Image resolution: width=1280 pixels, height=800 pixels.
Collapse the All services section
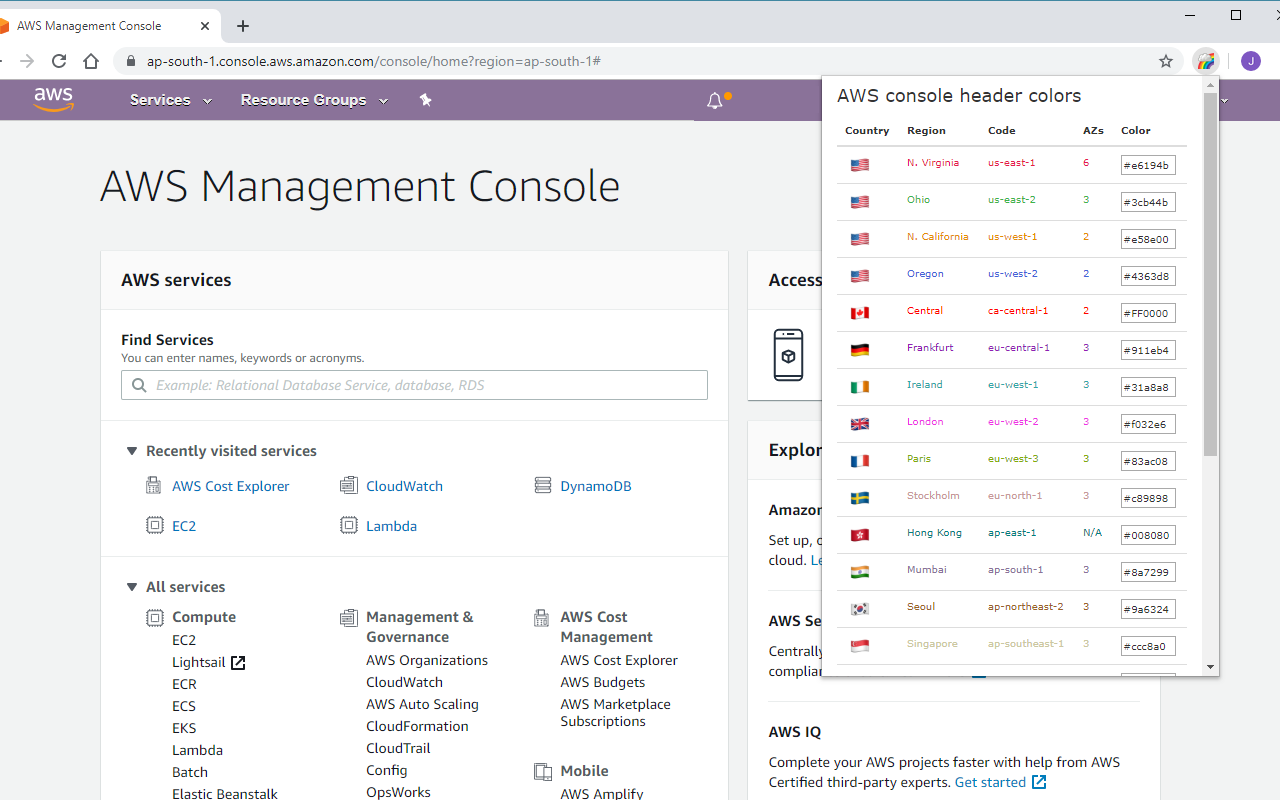click(x=132, y=587)
